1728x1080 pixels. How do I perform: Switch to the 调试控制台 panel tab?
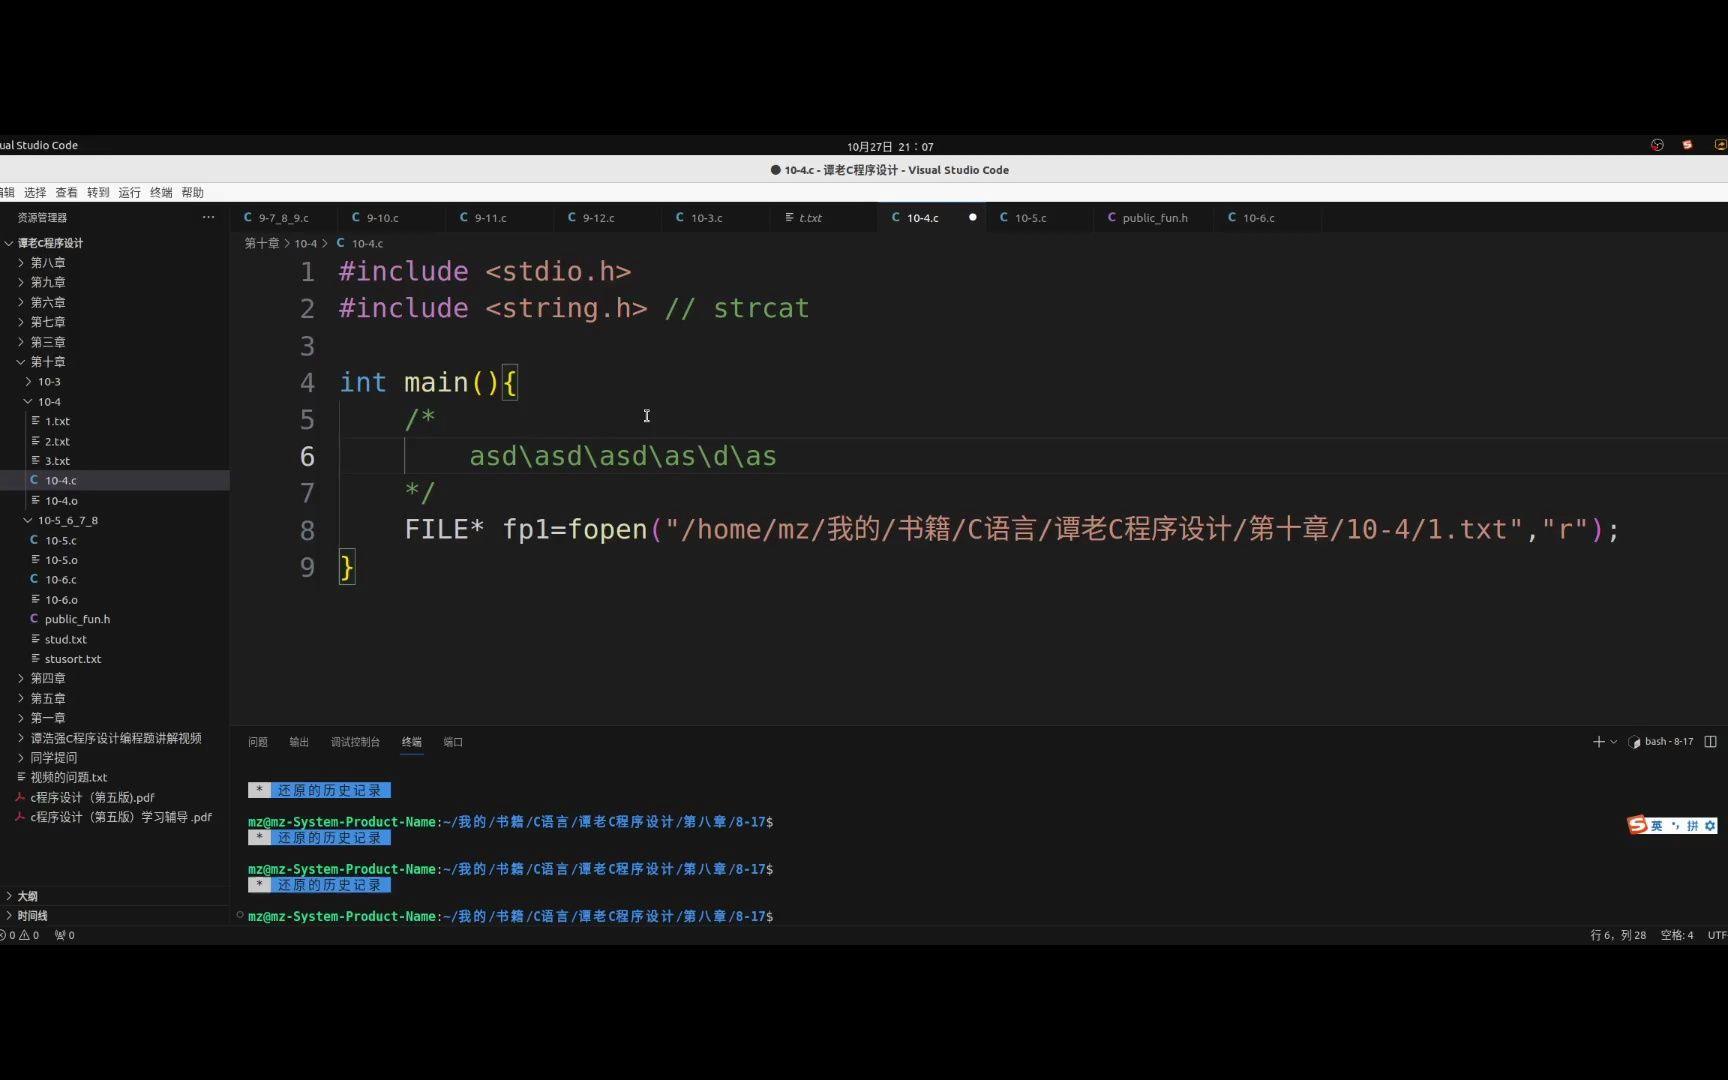click(355, 742)
